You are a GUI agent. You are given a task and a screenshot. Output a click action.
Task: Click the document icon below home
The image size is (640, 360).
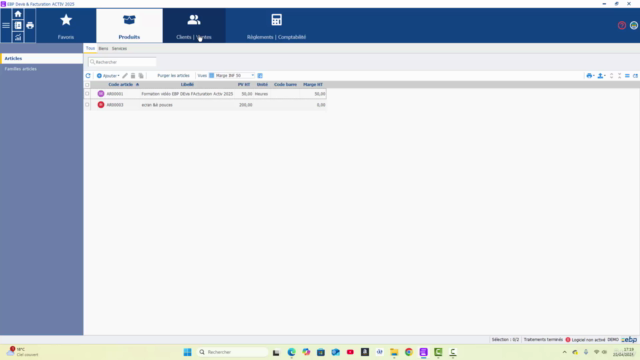18,25
